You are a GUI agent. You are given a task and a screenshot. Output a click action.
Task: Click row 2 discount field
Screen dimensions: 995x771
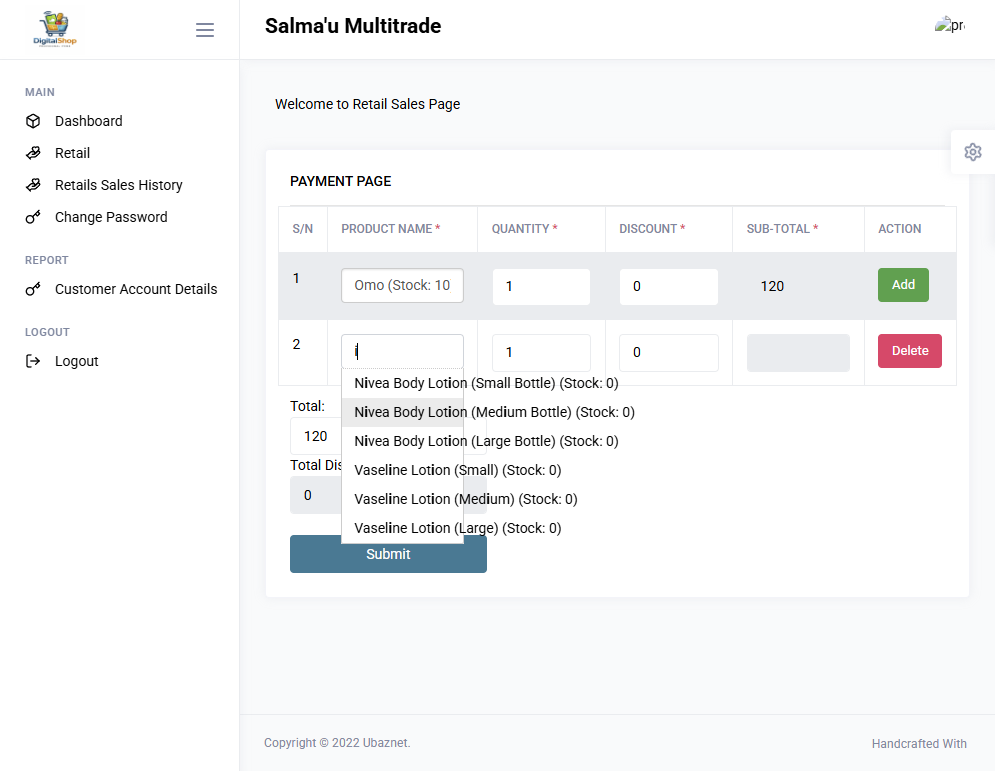pos(669,353)
